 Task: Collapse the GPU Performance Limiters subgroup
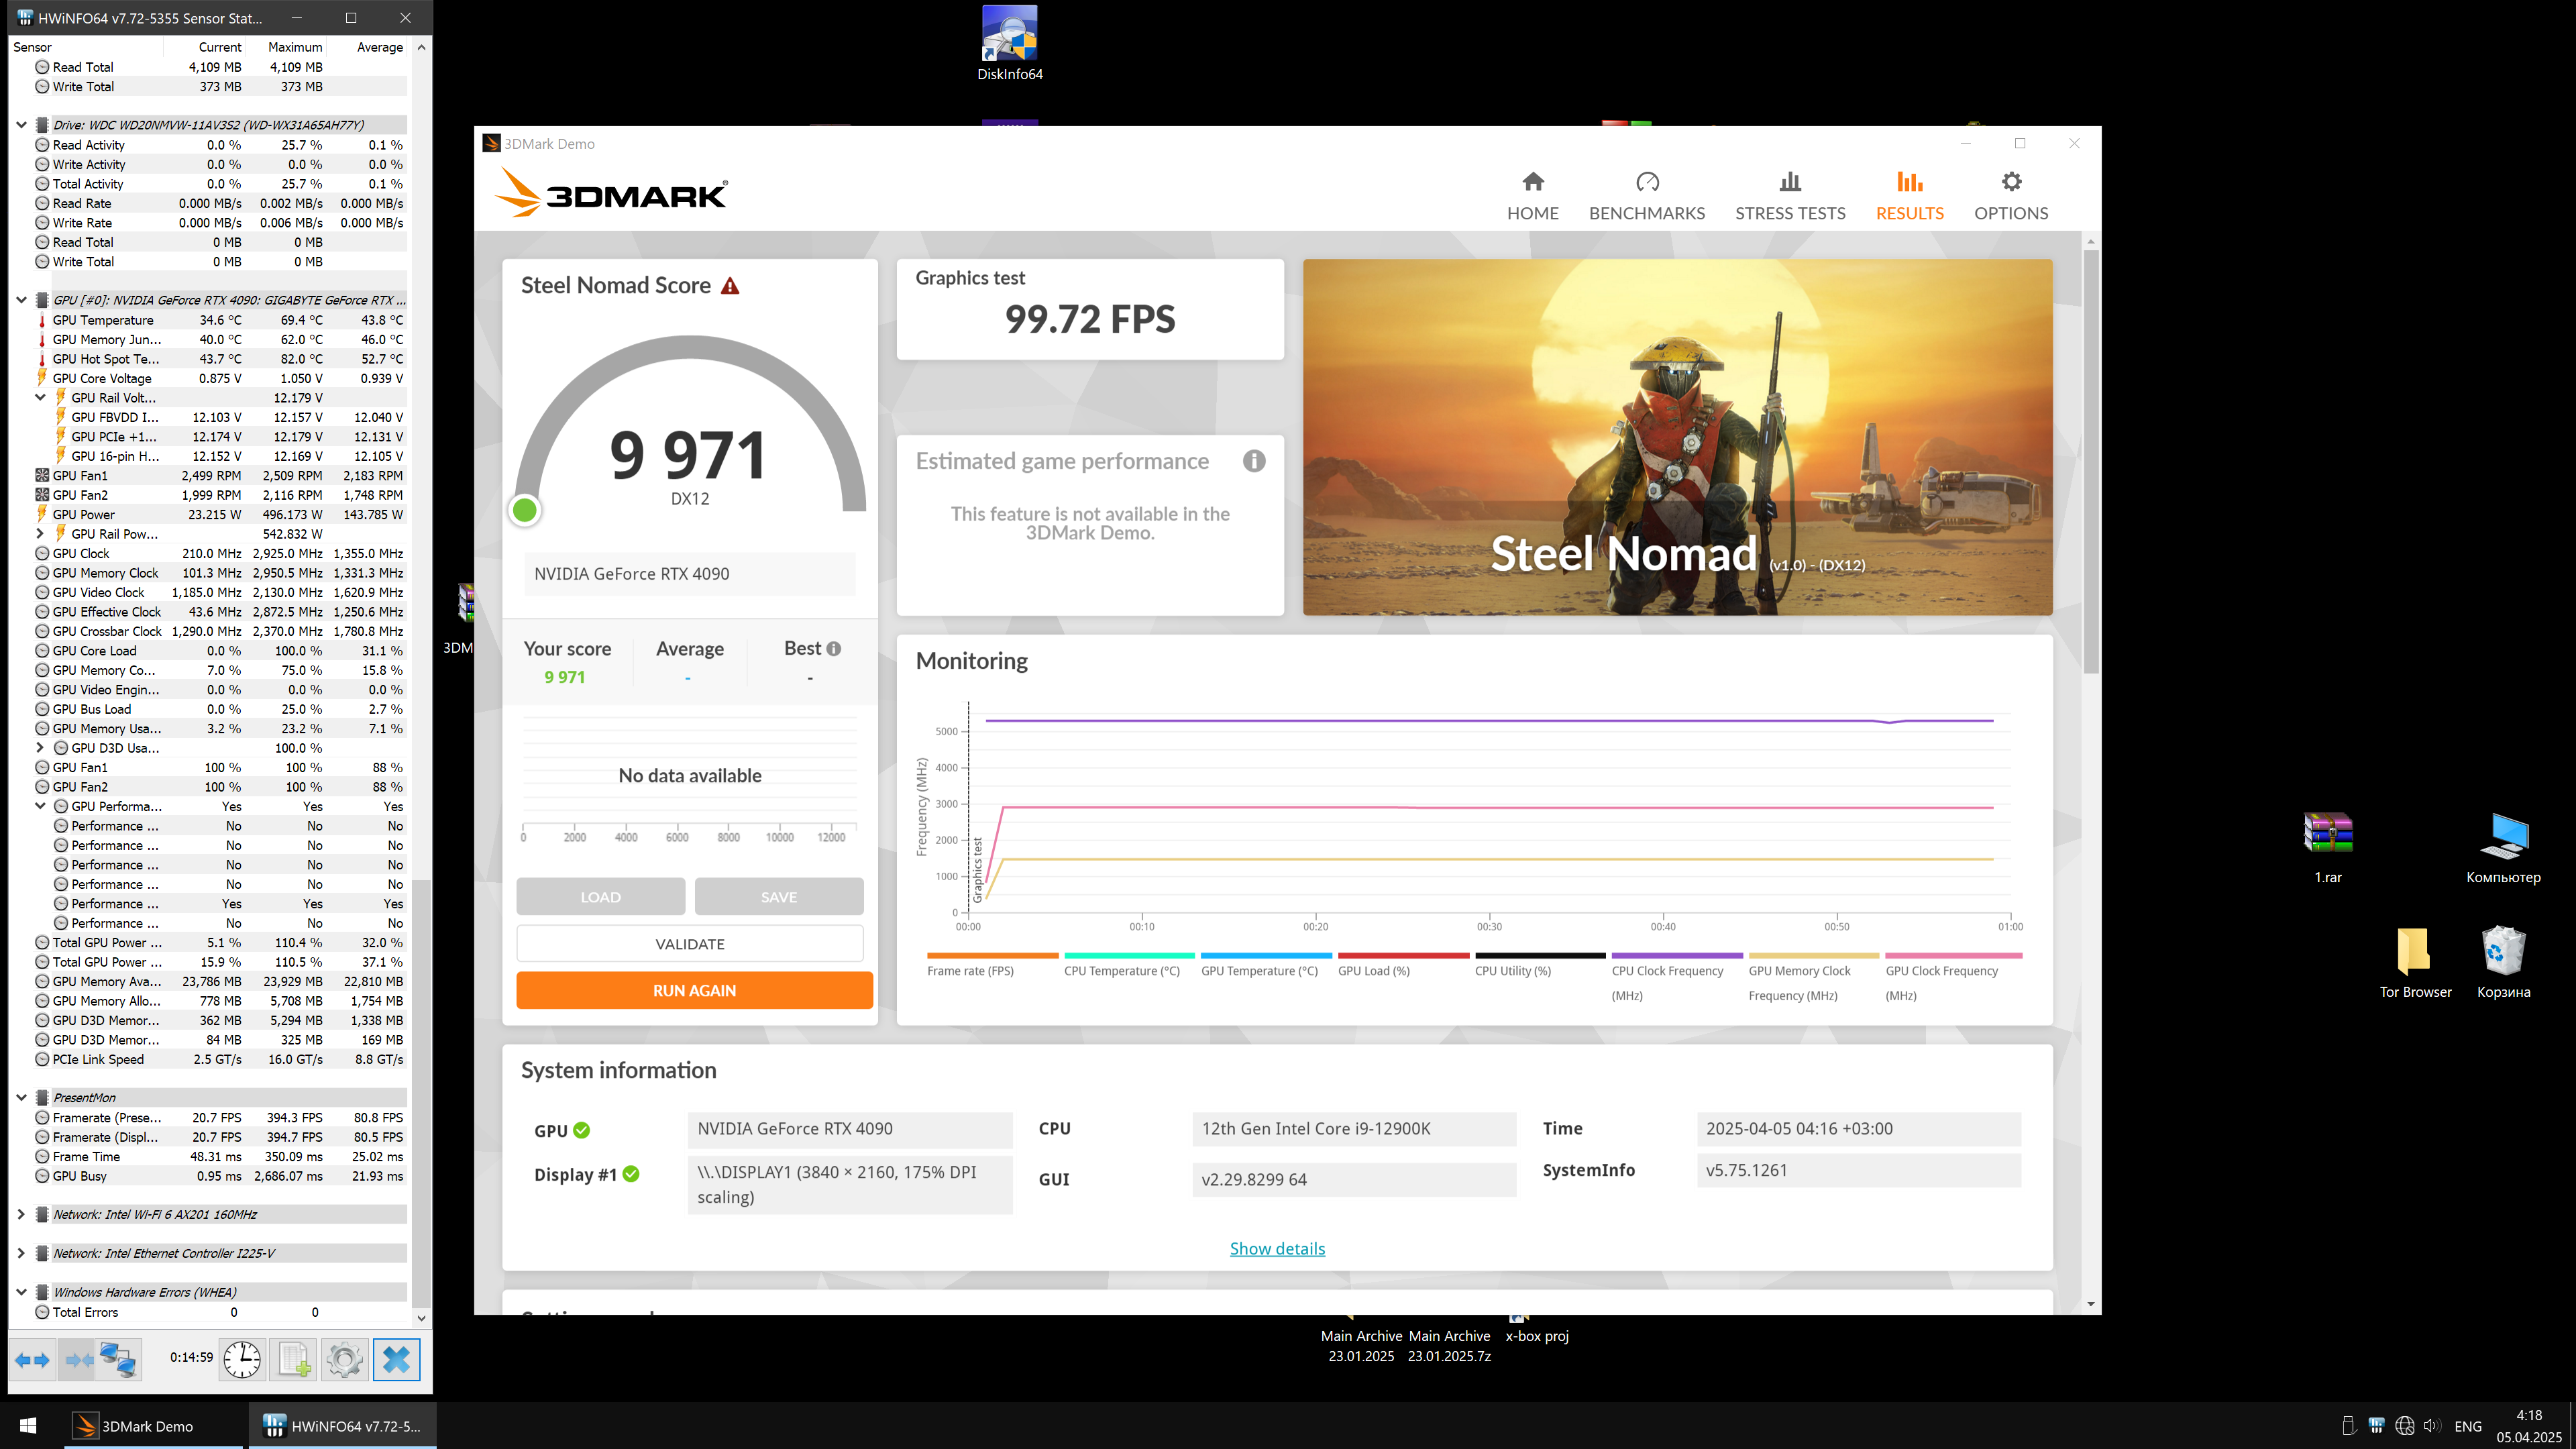(x=40, y=806)
